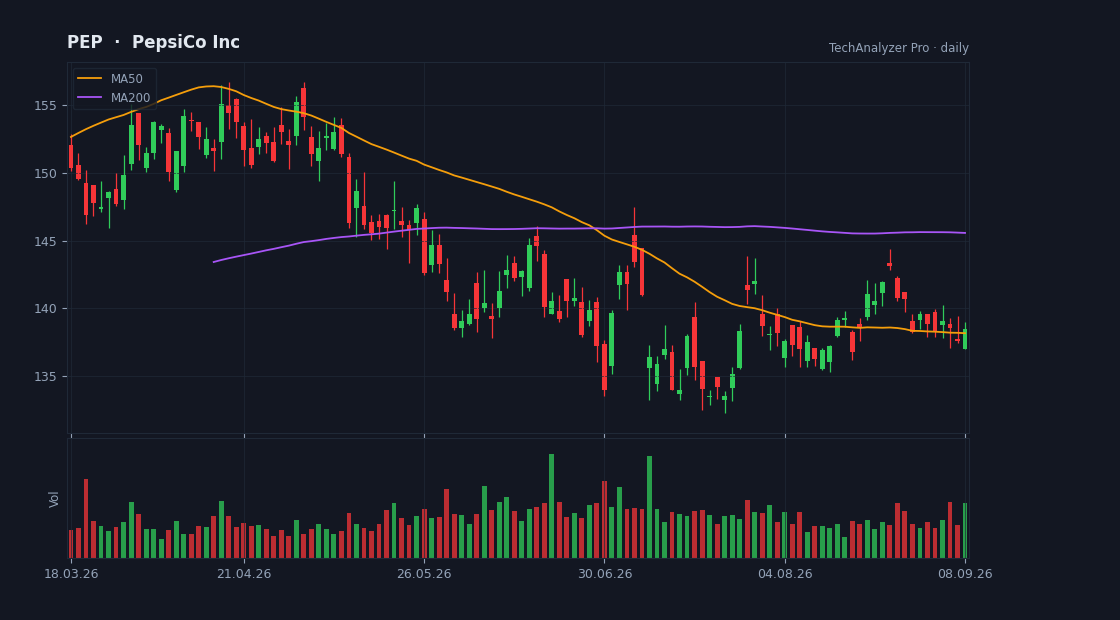Click the 21.04.26 date label
The height and width of the screenshot is (620, 1120).
[244, 574]
